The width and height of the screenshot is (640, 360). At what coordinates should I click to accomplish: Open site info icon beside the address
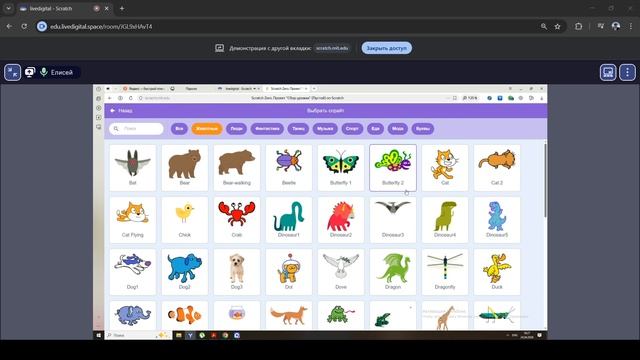coord(42,27)
